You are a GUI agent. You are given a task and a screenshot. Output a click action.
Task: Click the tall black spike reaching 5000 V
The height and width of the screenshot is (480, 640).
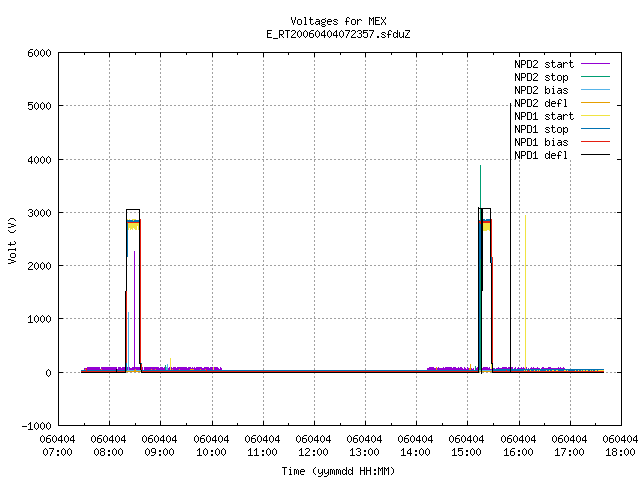pyautogui.click(x=510, y=237)
